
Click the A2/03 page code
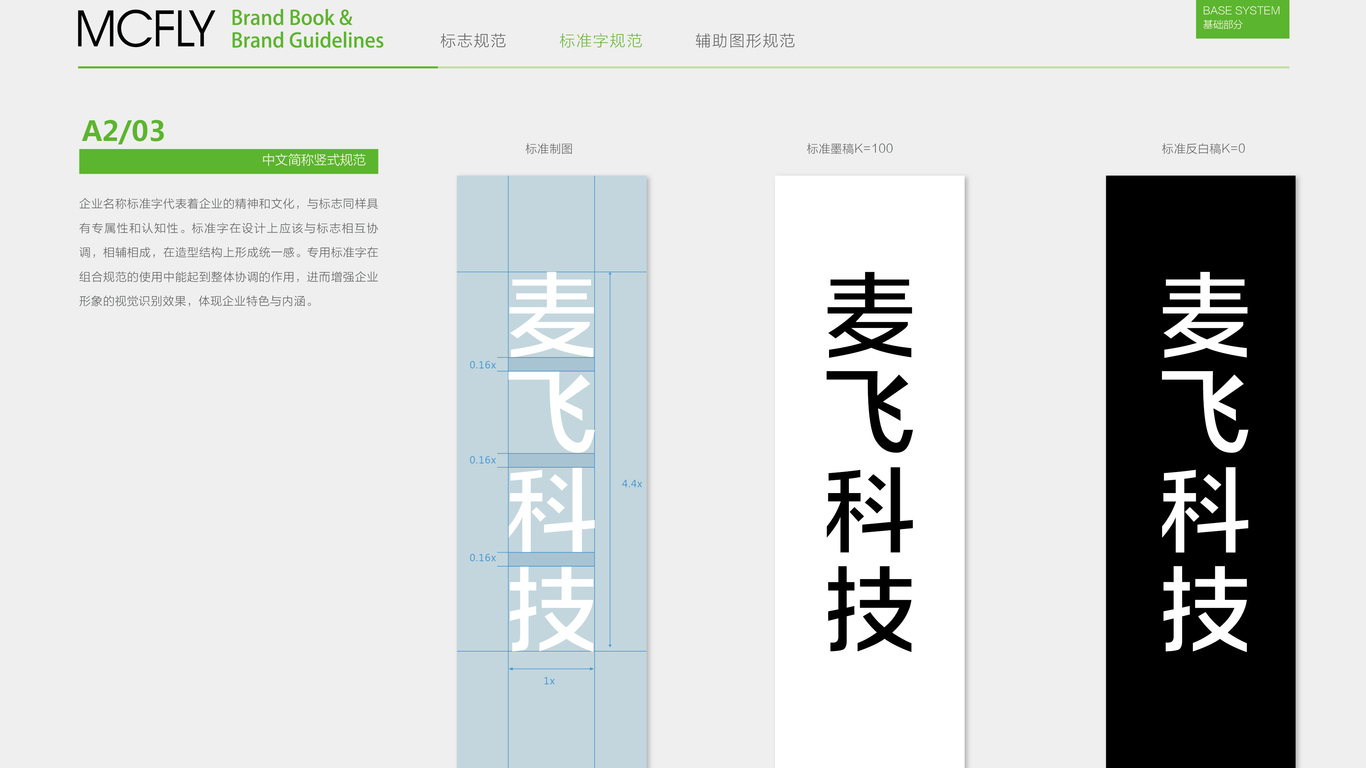(x=123, y=131)
